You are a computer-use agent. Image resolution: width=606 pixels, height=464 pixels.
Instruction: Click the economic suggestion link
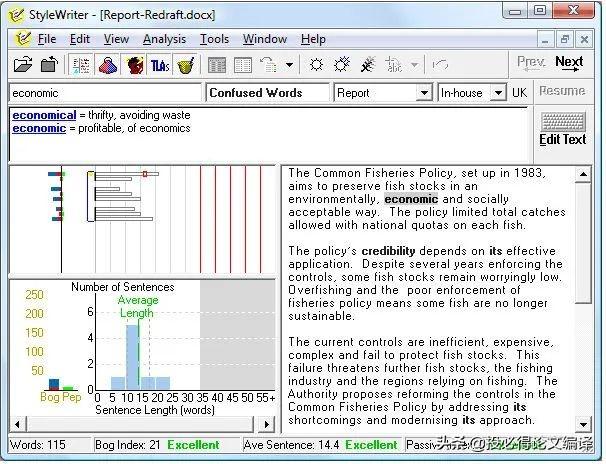[x=39, y=128]
